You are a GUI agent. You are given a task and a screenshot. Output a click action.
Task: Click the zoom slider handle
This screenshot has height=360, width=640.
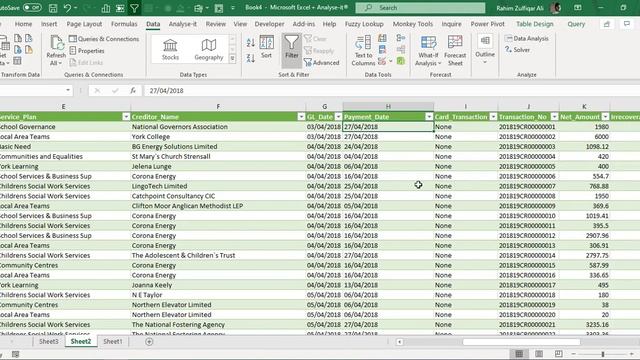click(x=602, y=354)
